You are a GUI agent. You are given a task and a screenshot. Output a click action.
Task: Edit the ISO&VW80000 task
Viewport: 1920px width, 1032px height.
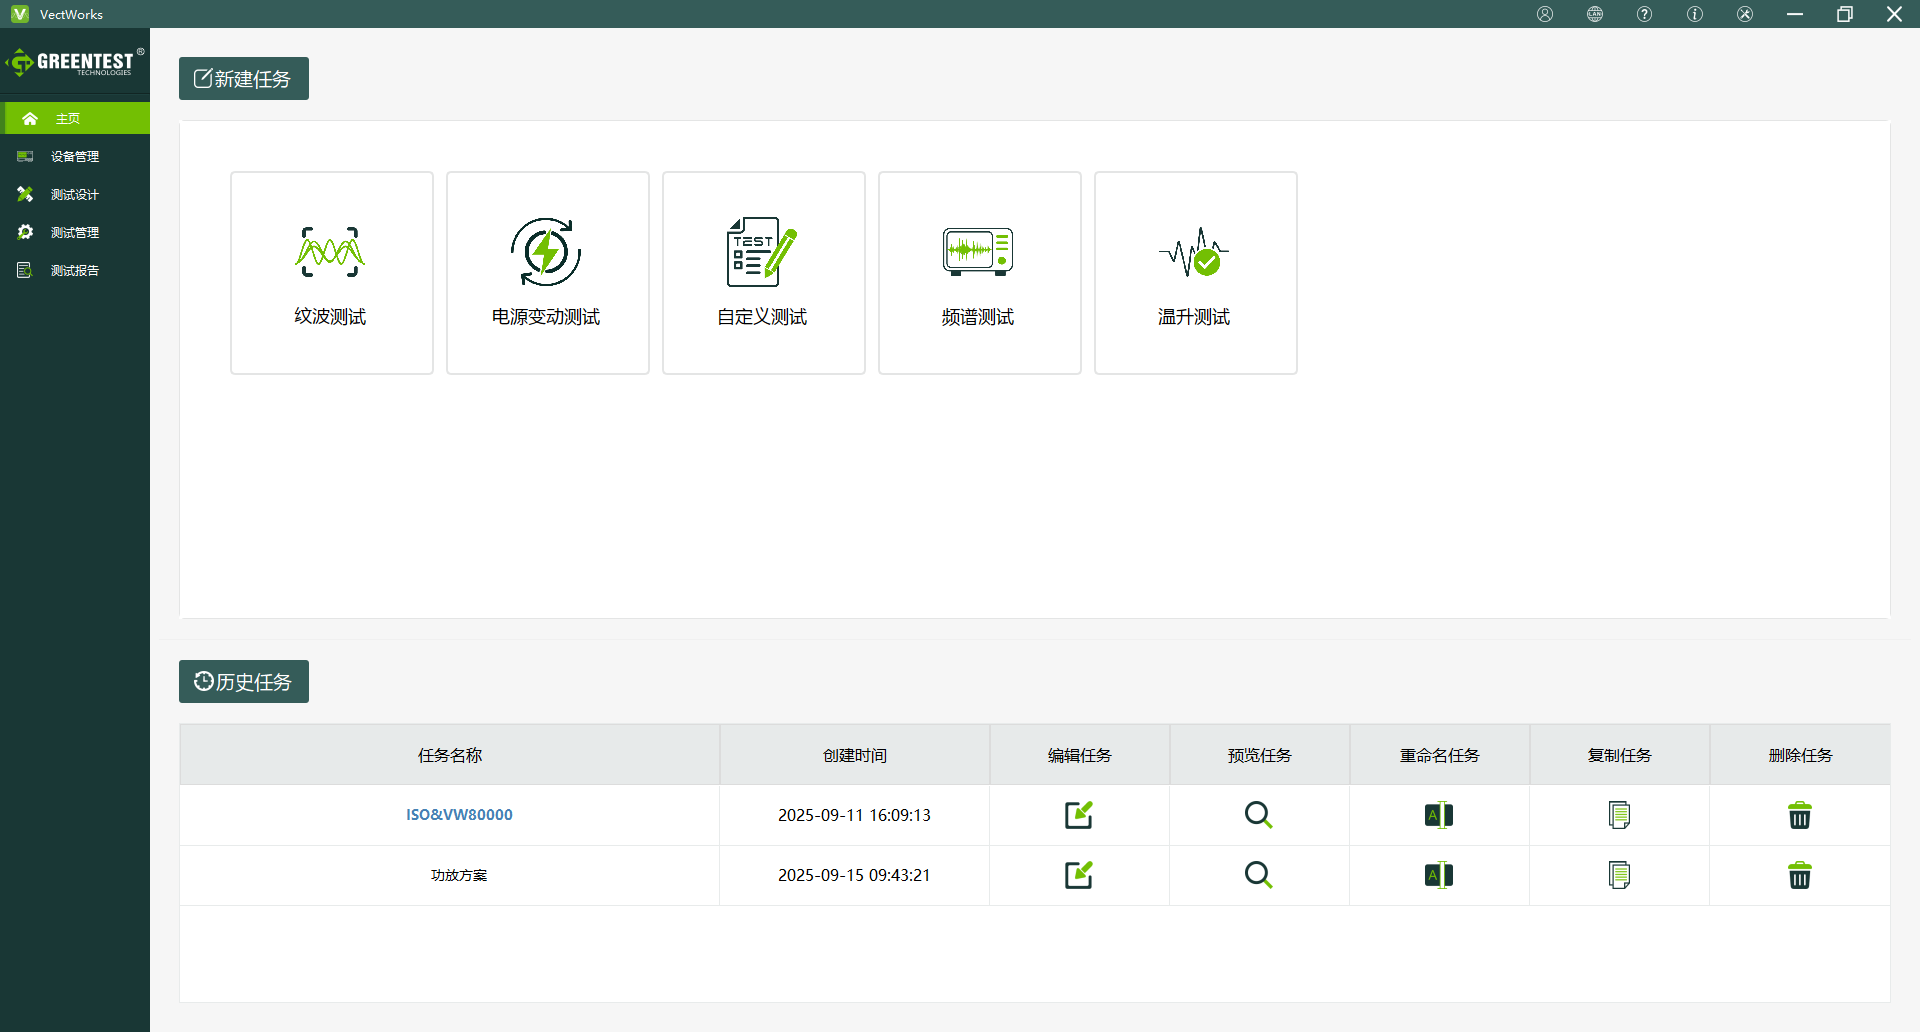(1078, 815)
